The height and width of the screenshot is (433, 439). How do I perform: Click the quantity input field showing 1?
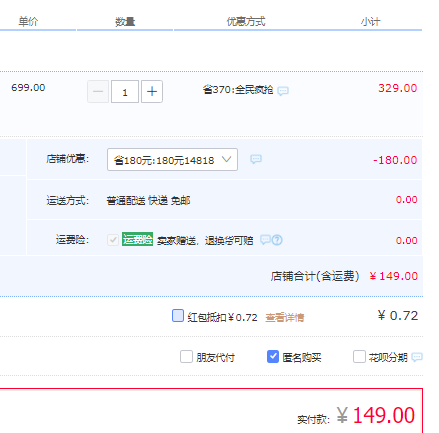pos(125,91)
